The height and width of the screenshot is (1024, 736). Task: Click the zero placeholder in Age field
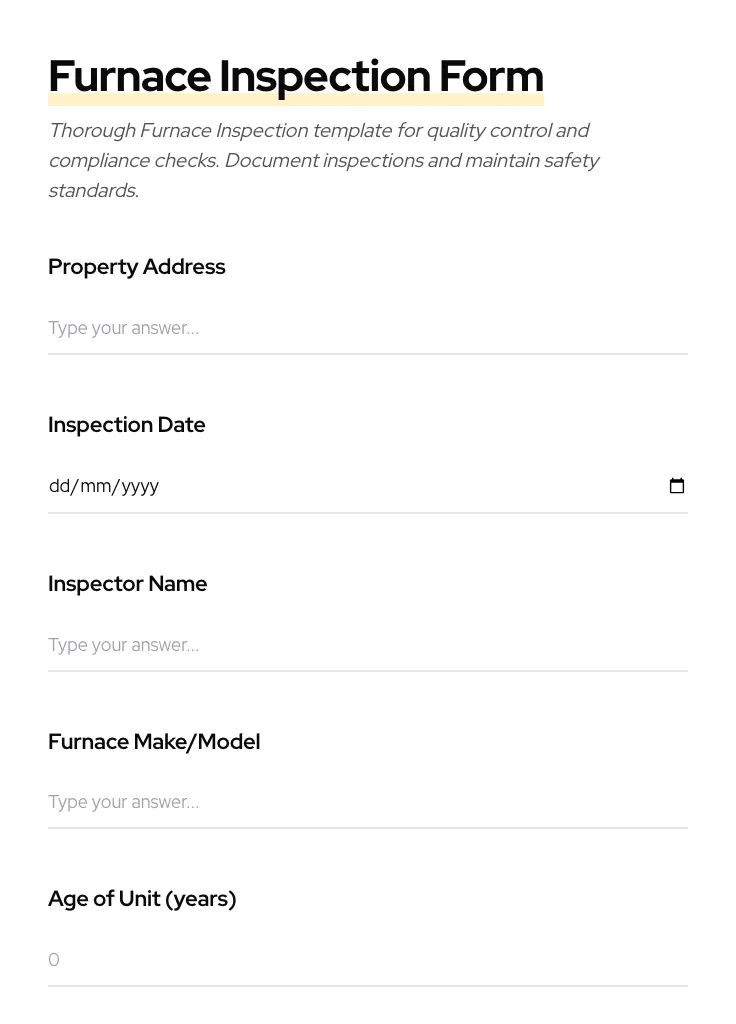(54, 960)
